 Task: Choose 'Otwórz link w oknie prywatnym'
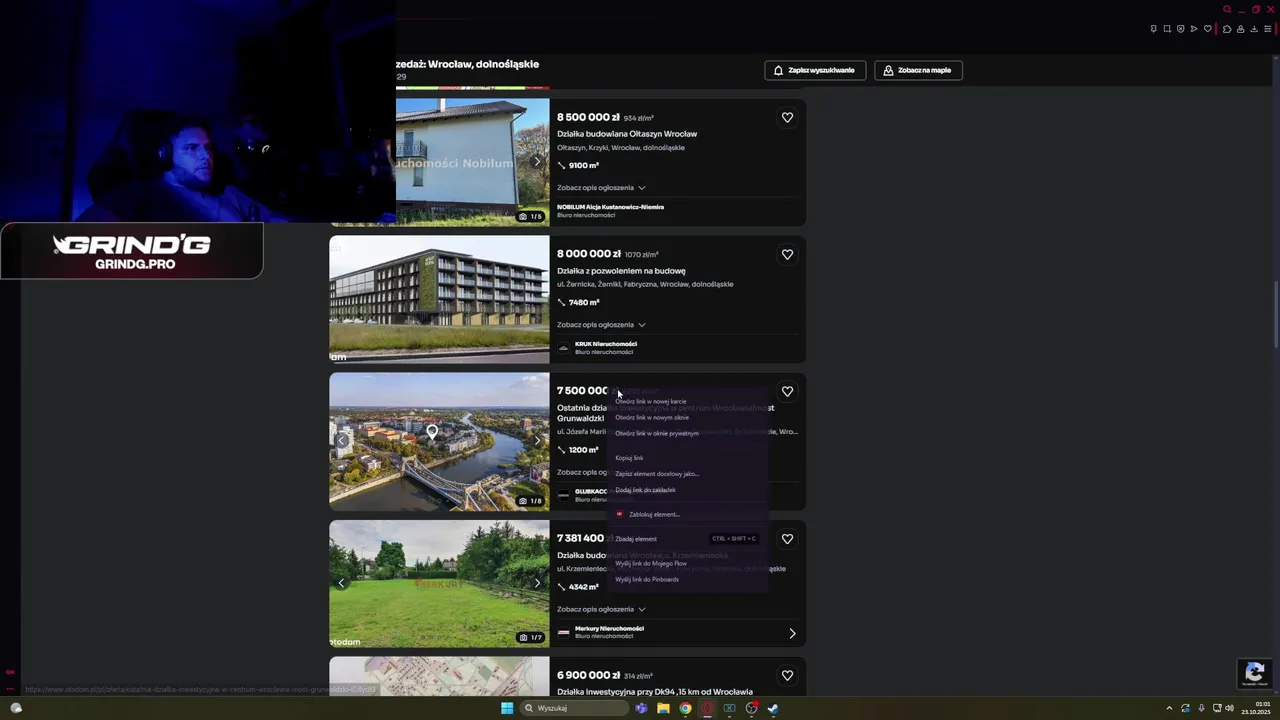point(657,433)
